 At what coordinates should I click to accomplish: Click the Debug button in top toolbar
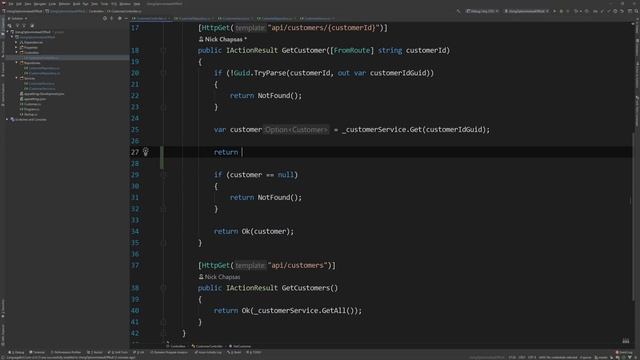(561, 11)
